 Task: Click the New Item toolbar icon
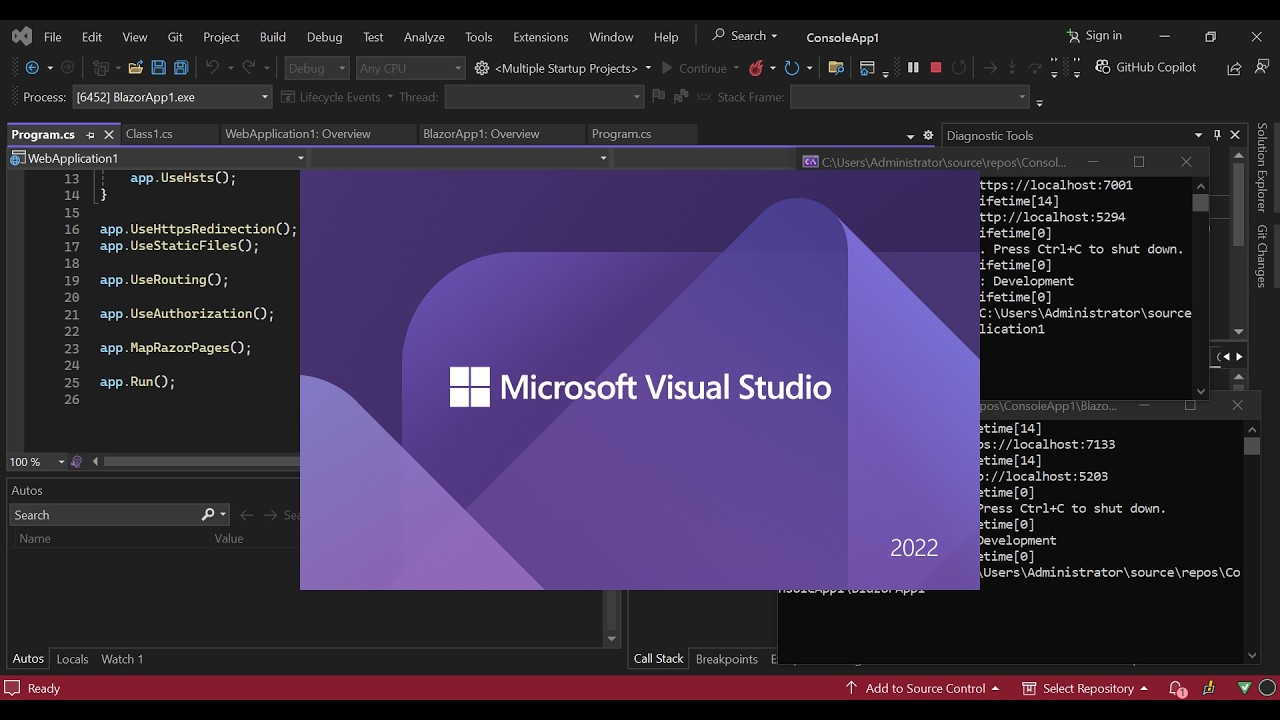pos(100,68)
